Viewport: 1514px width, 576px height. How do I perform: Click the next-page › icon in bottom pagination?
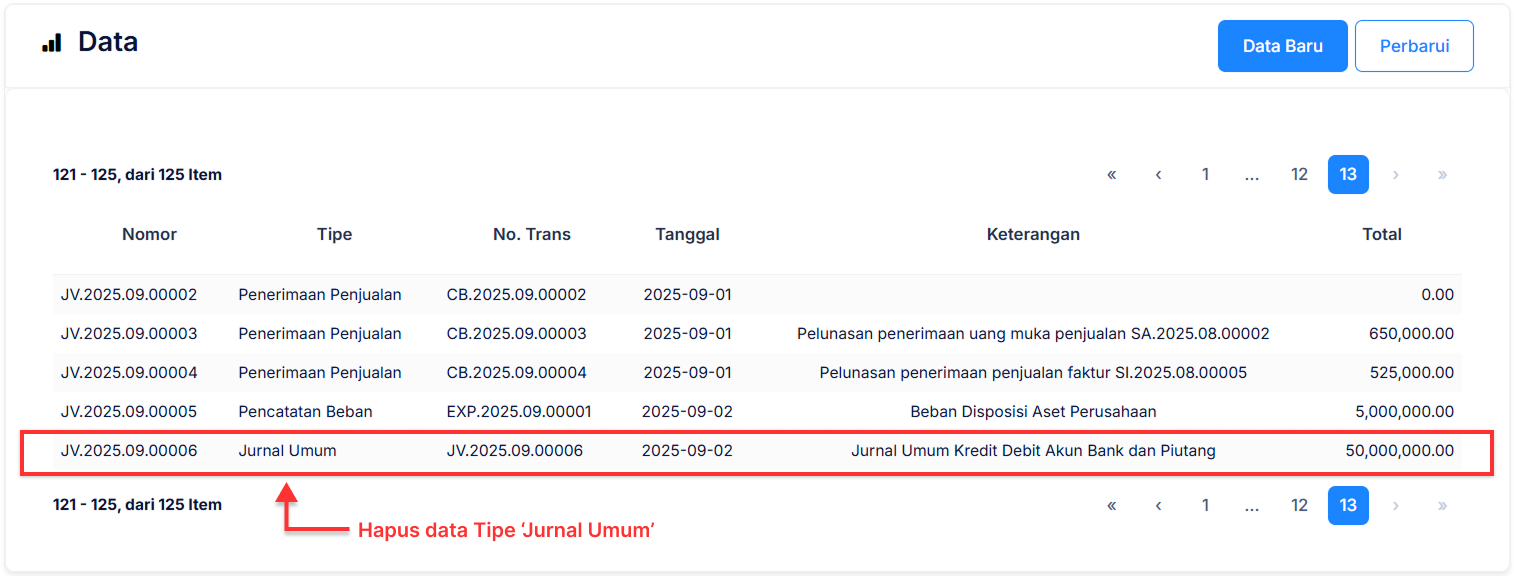tap(1395, 505)
